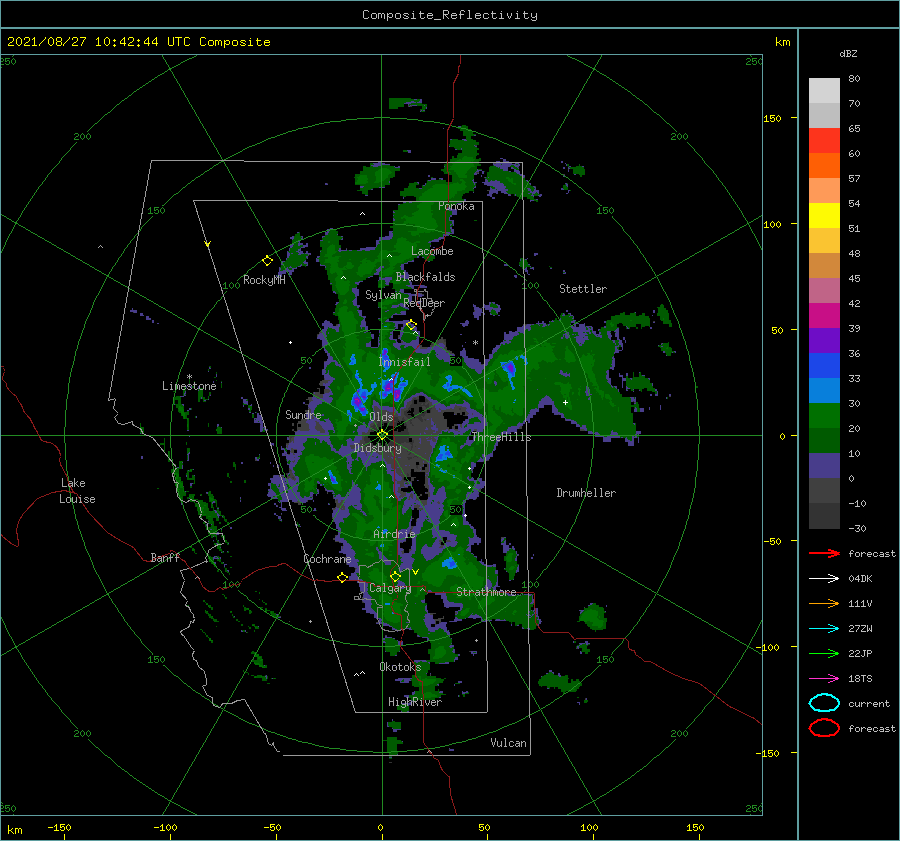Select the orange 111V arrow legend entry

click(824, 603)
